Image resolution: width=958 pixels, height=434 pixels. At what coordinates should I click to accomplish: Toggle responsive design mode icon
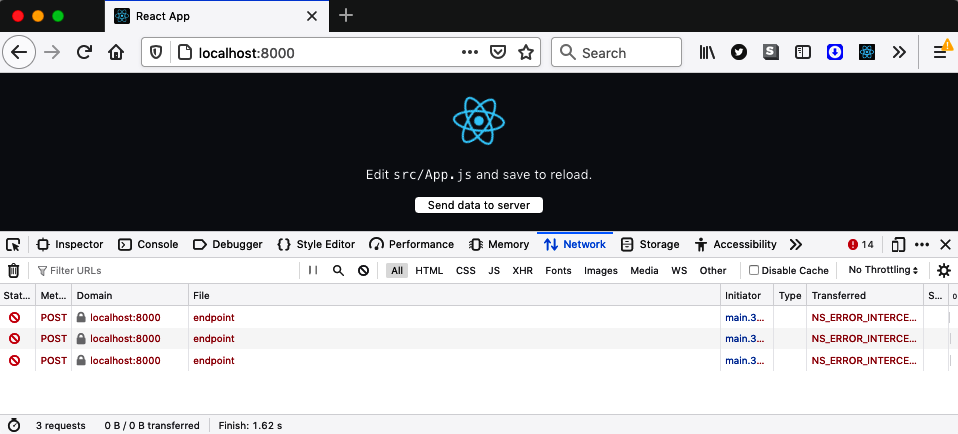[898, 244]
